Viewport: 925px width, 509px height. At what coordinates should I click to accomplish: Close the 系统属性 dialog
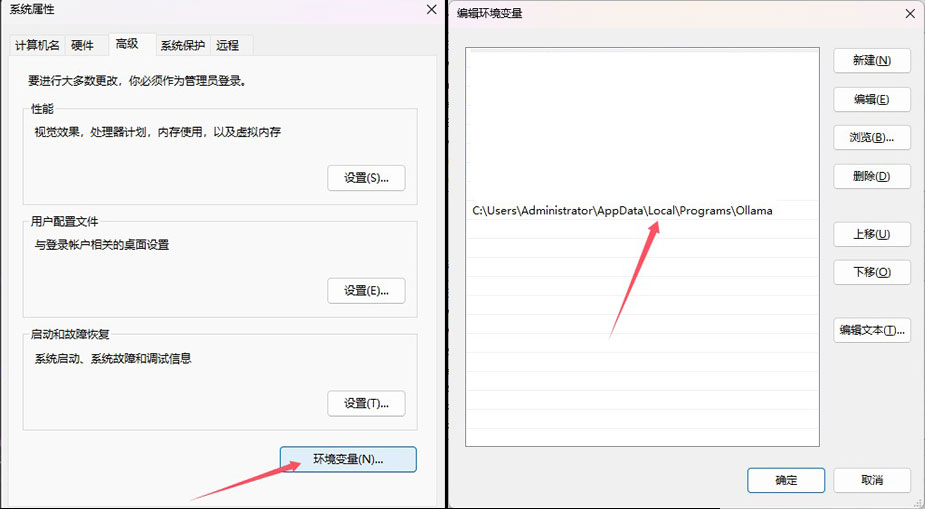tap(431, 10)
